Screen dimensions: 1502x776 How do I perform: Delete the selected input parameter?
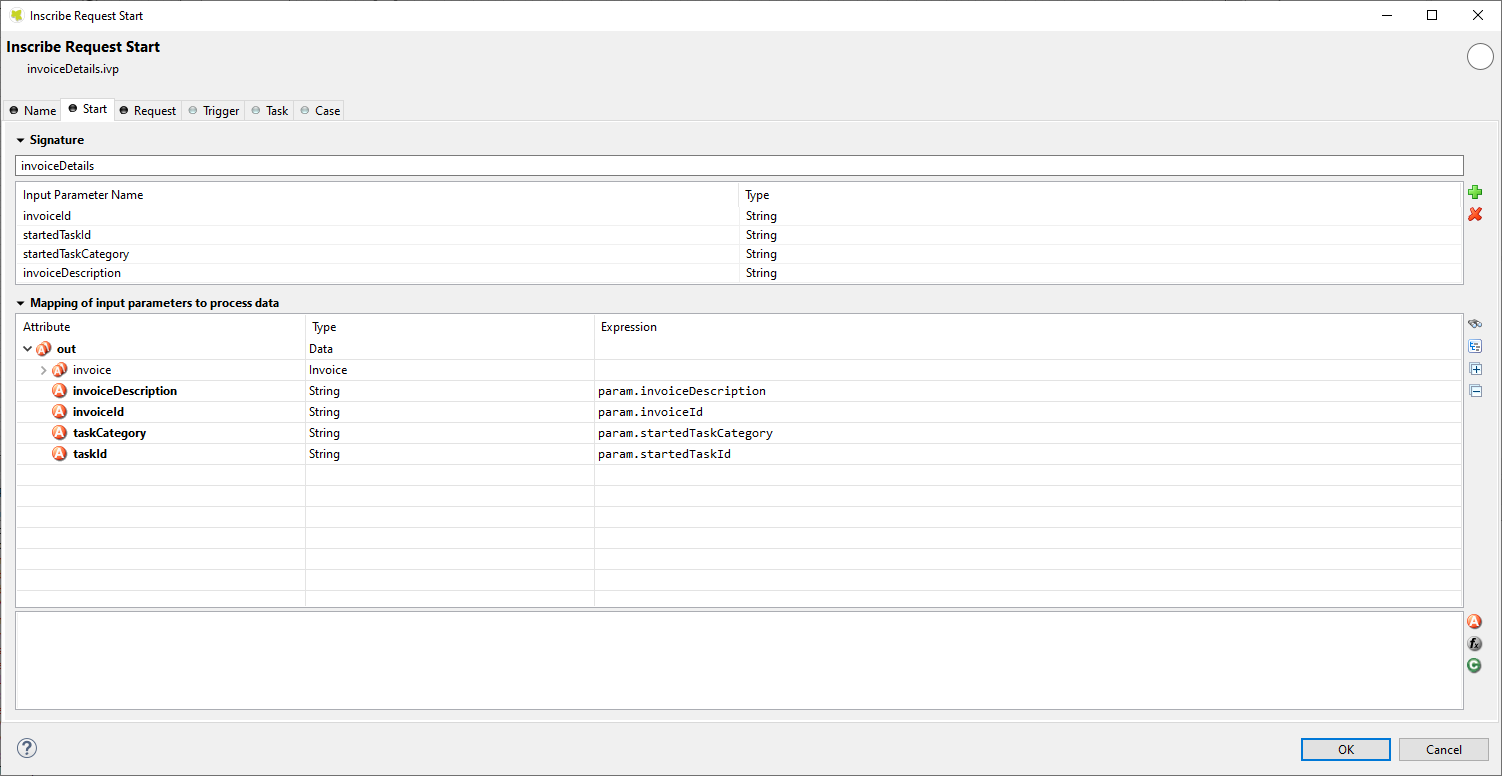[x=1475, y=214]
